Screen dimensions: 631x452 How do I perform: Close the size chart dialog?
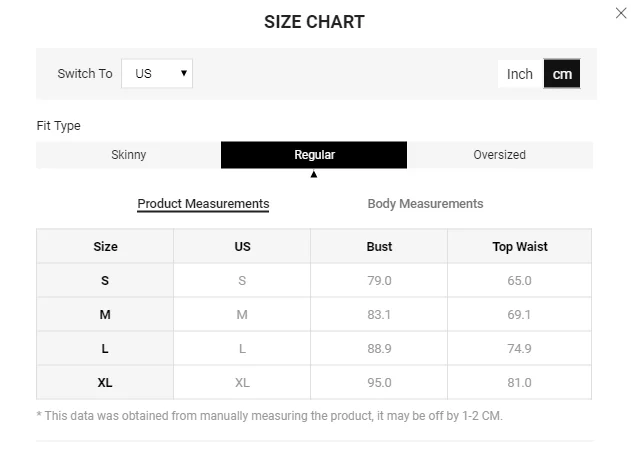pyautogui.click(x=621, y=13)
